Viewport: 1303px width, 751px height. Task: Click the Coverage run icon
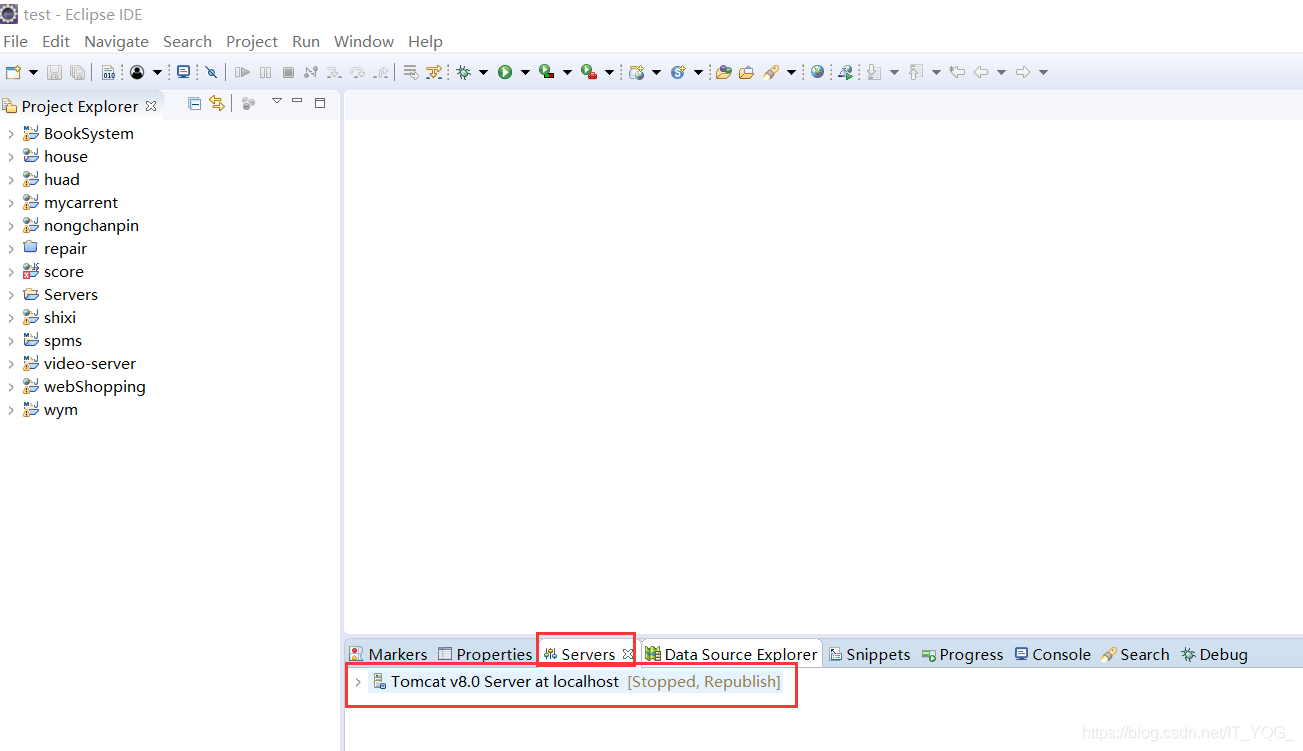coord(547,72)
